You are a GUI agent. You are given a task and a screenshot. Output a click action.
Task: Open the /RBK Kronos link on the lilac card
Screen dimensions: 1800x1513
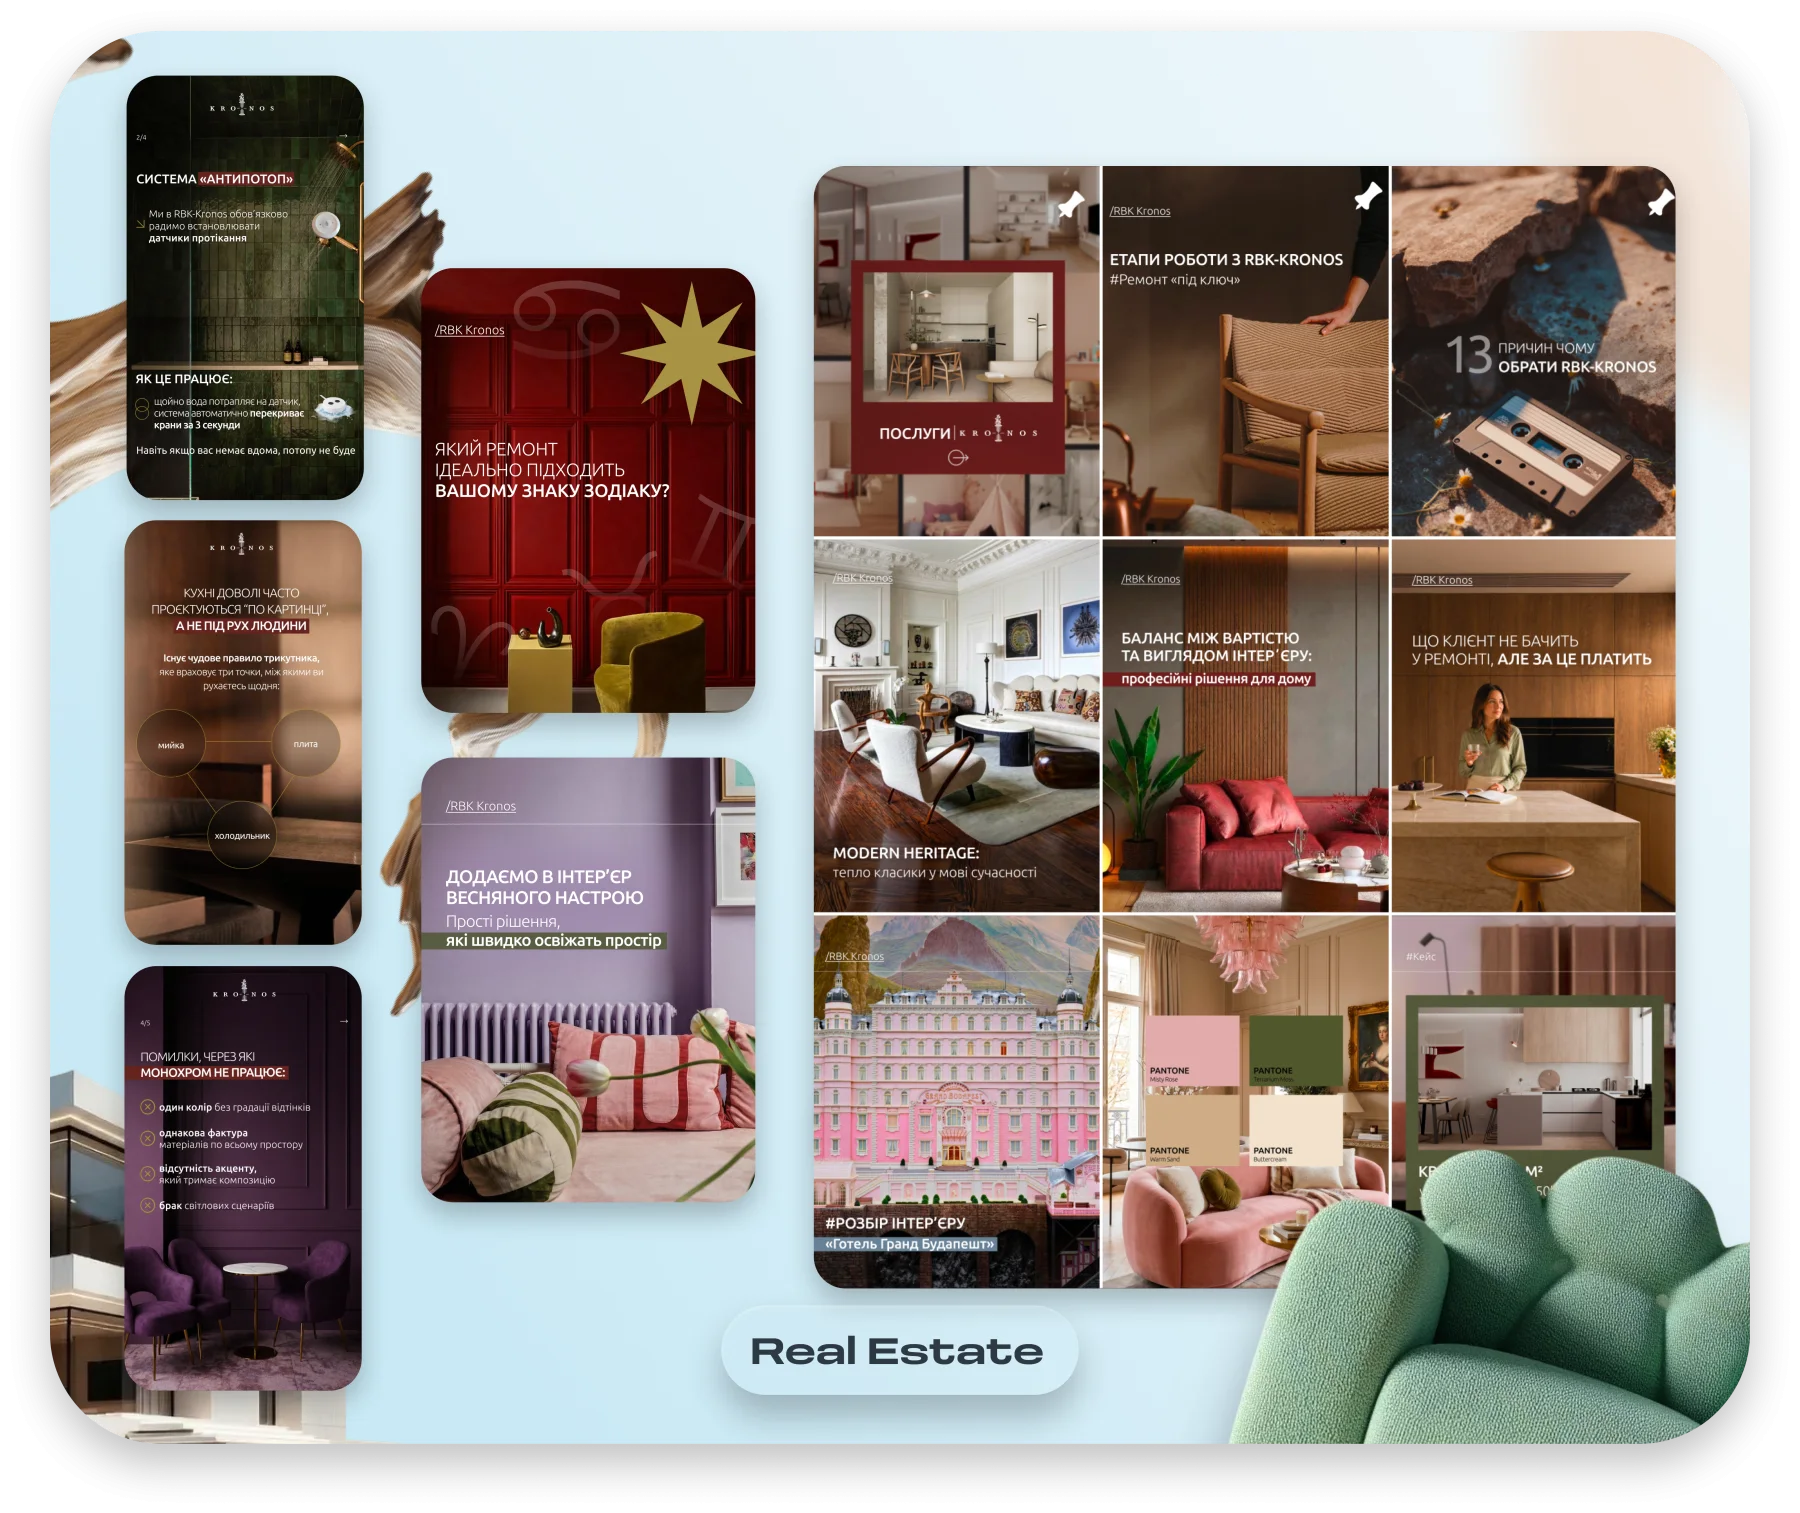coord(481,806)
